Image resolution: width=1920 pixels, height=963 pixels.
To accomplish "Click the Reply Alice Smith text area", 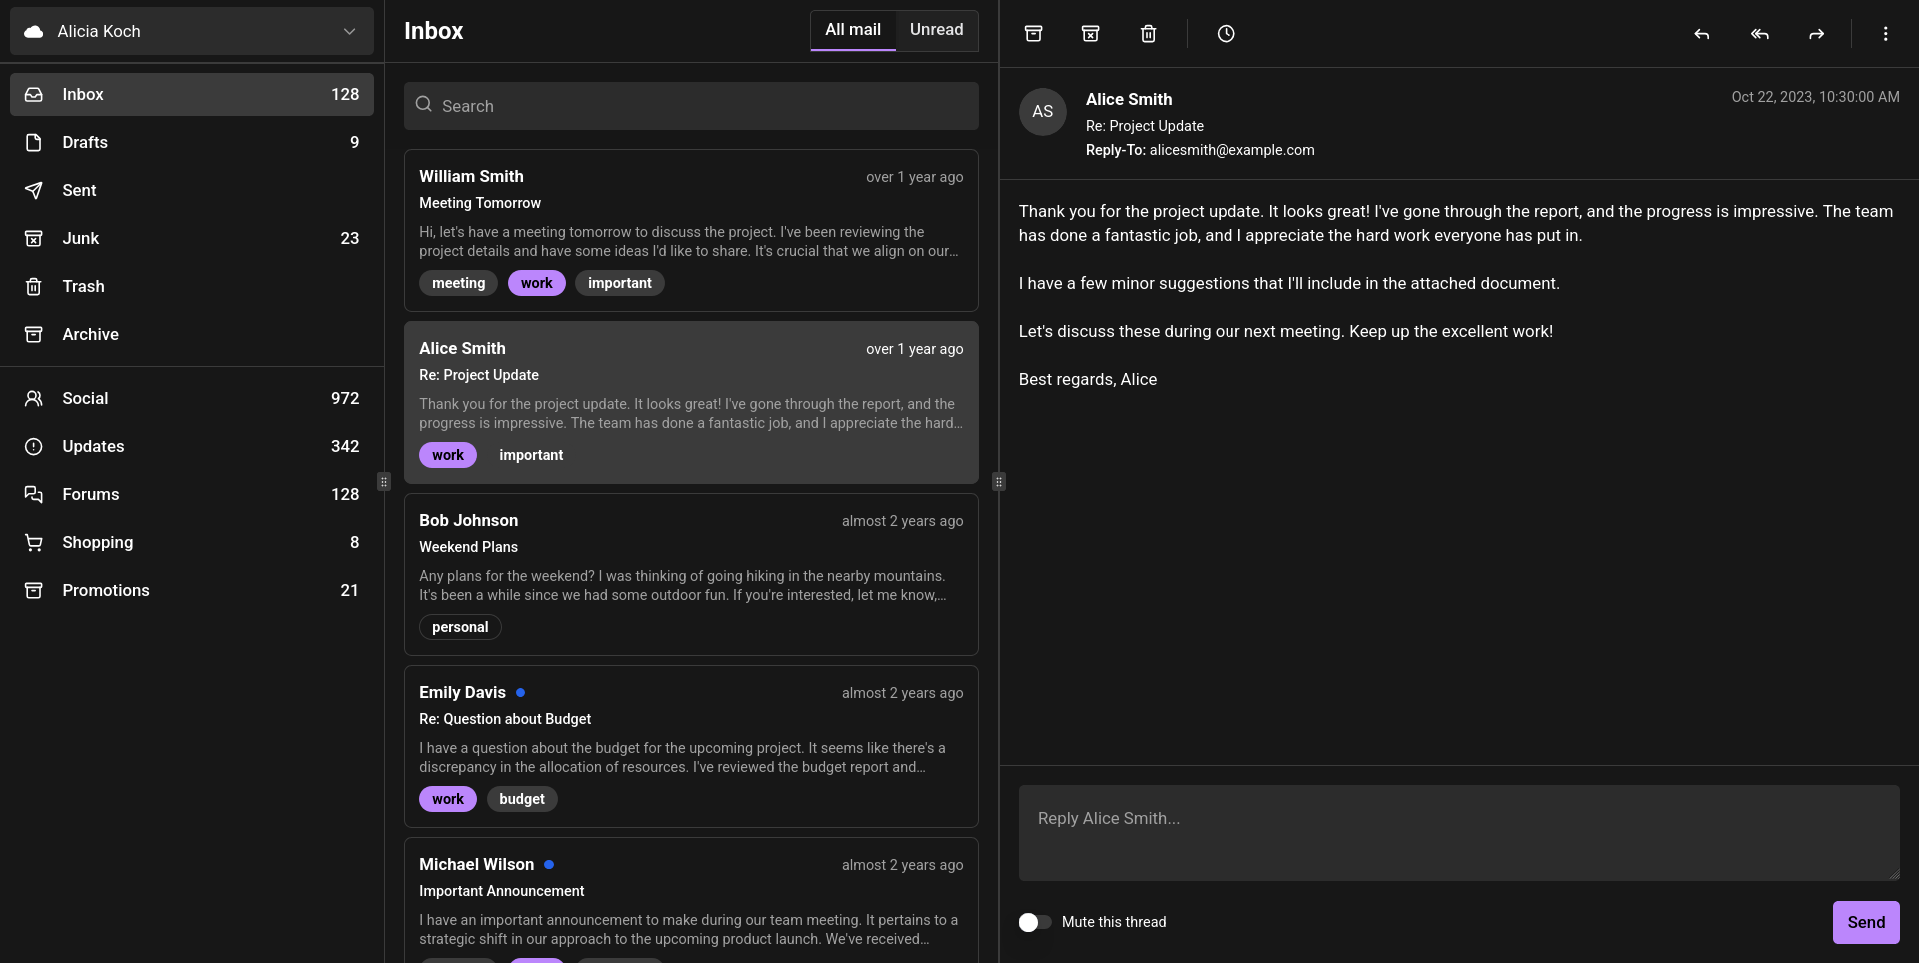I will [1459, 833].
